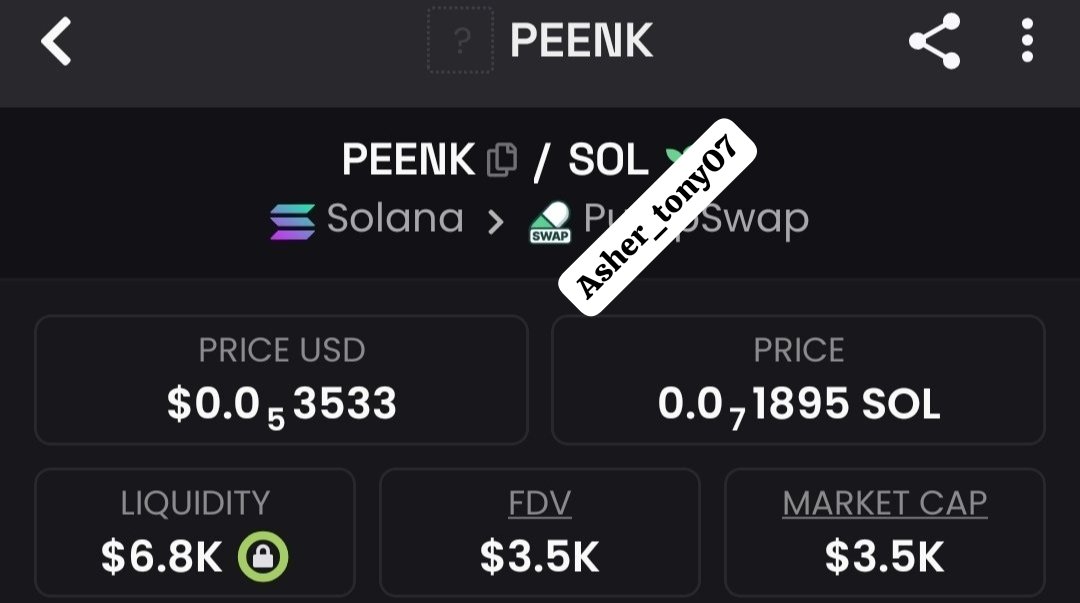The width and height of the screenshot is (1080, 603).
Task: Tap the back arrow in header
Action: [56, 43]
